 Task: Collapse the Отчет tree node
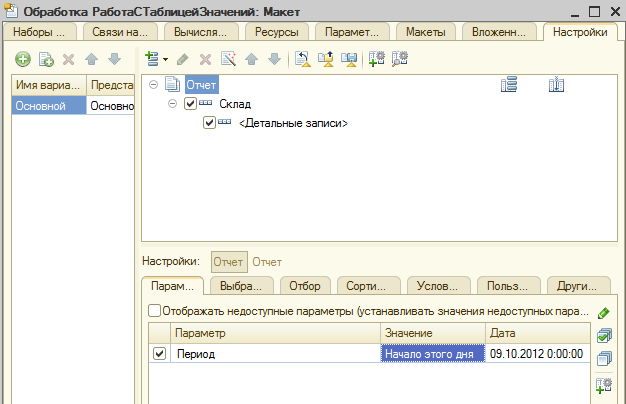[153, 85]
